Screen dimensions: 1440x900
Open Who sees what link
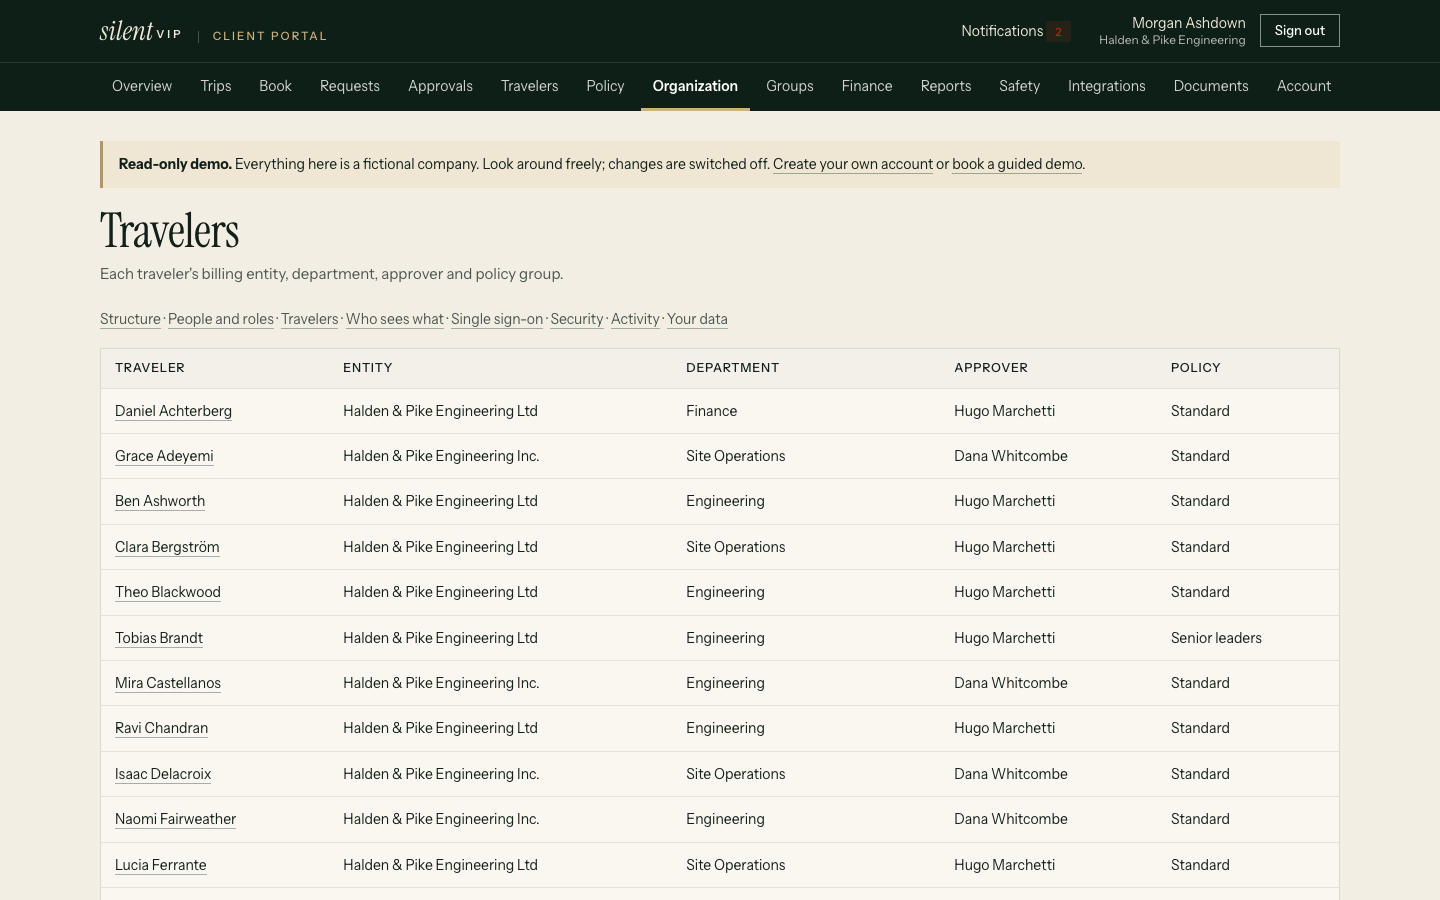coord(395,319)
